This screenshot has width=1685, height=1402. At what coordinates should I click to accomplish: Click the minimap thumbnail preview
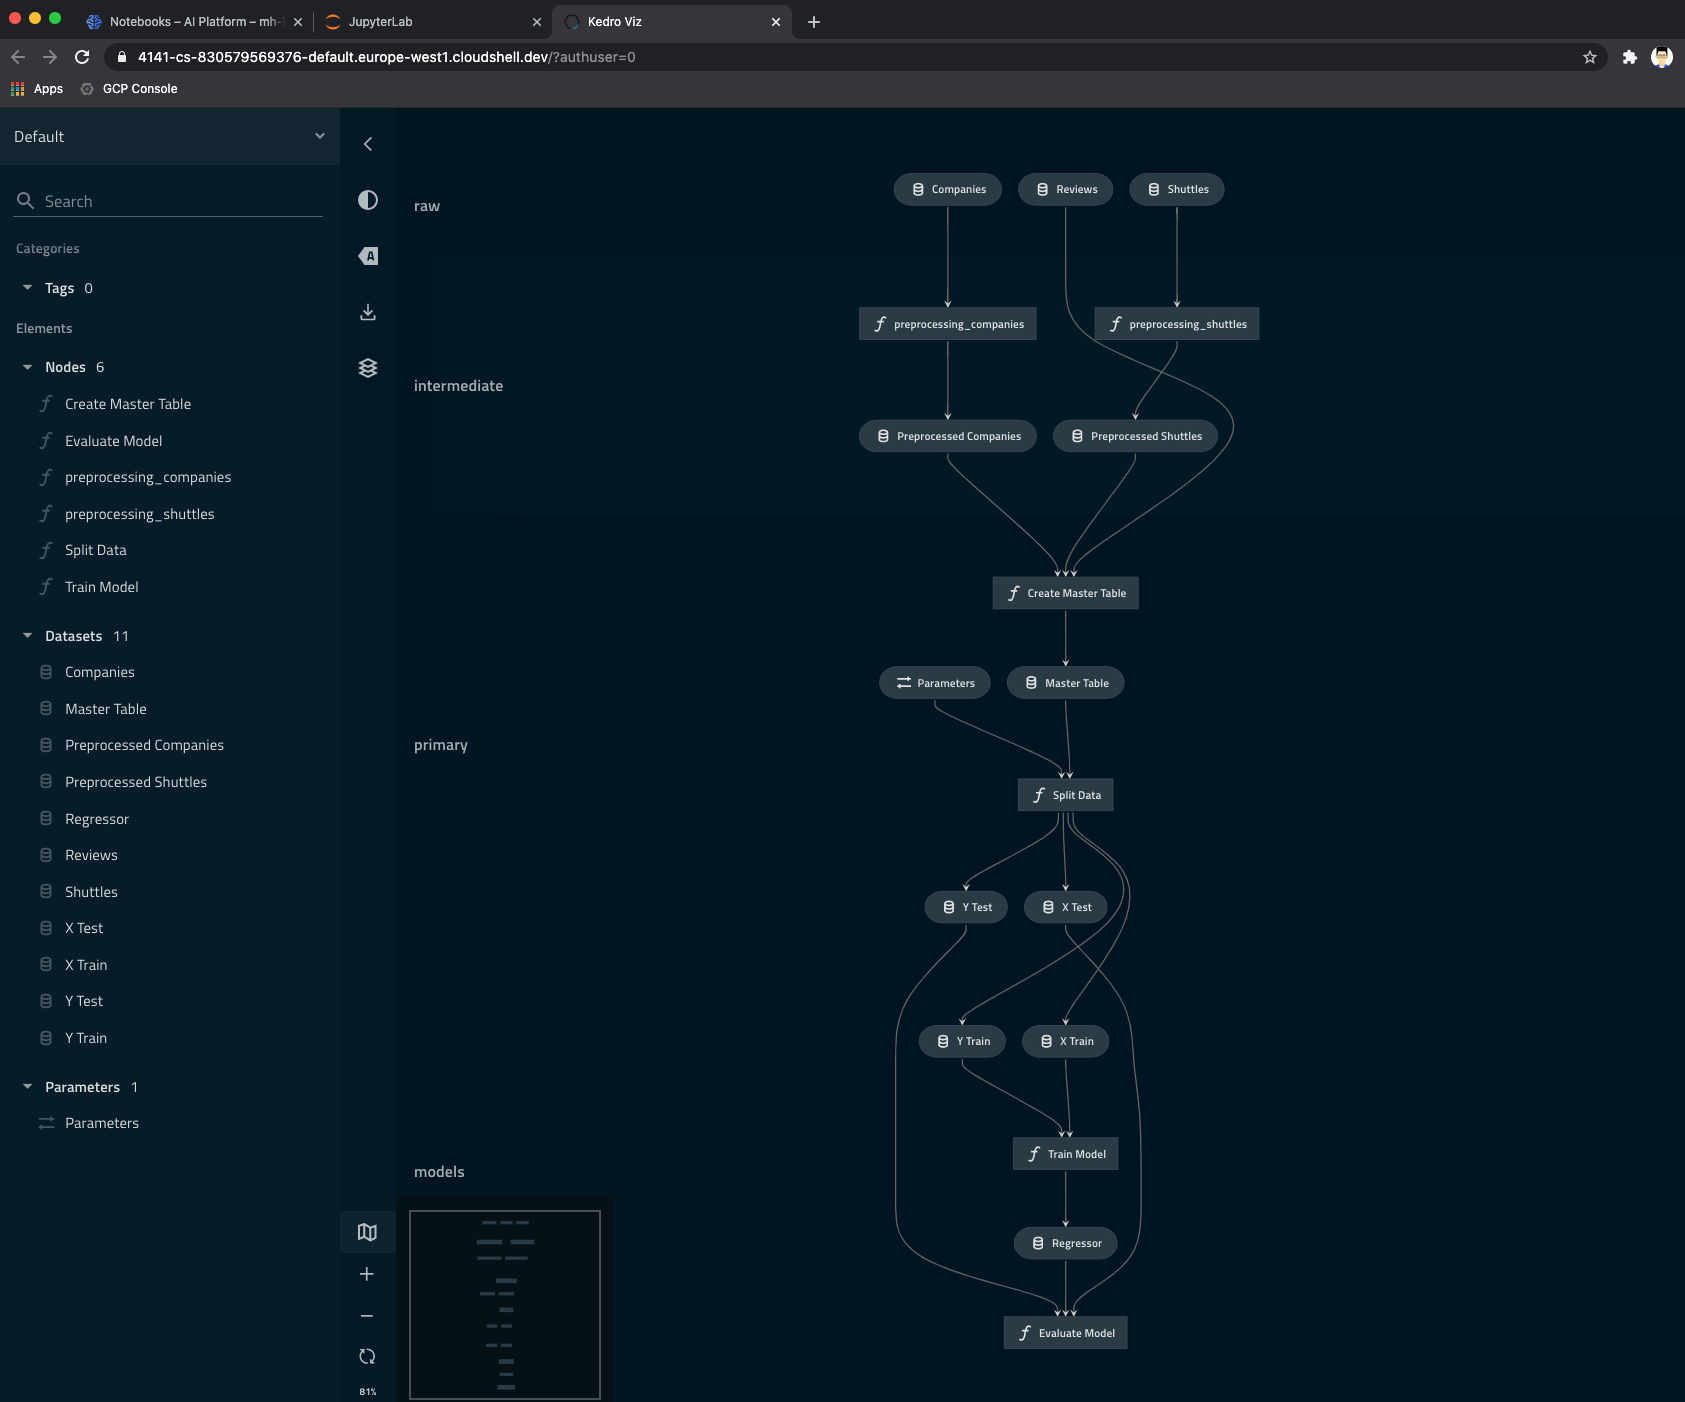505,1304
